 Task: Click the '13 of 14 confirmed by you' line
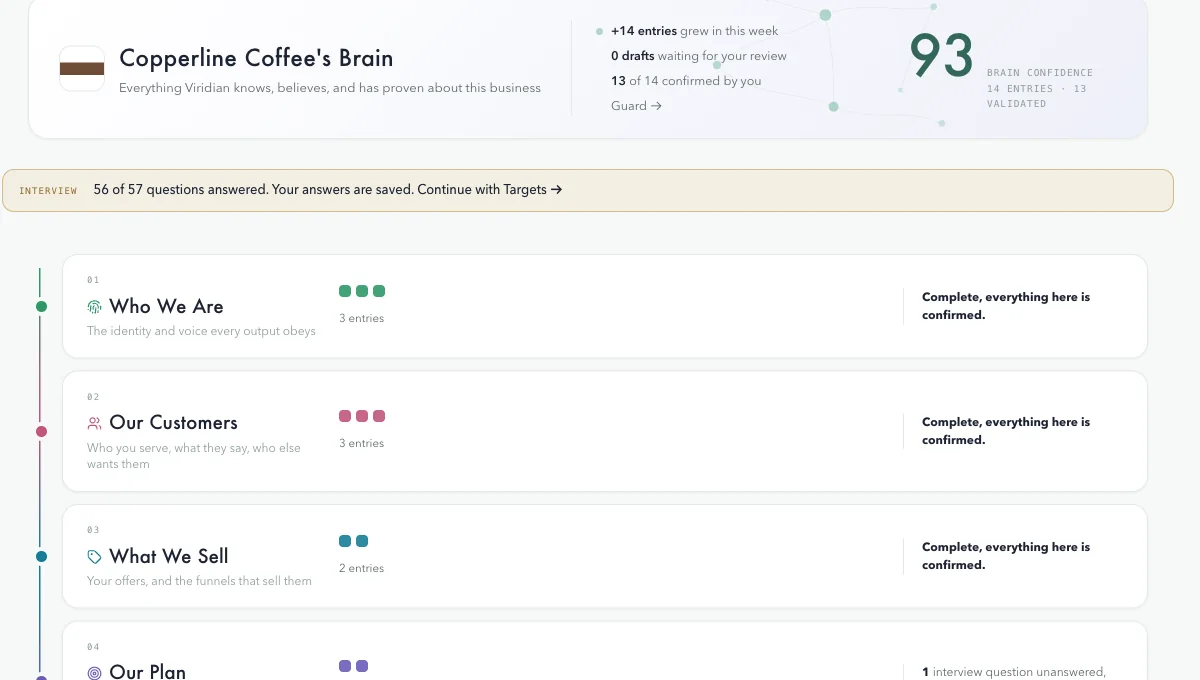tap(686, 81)
